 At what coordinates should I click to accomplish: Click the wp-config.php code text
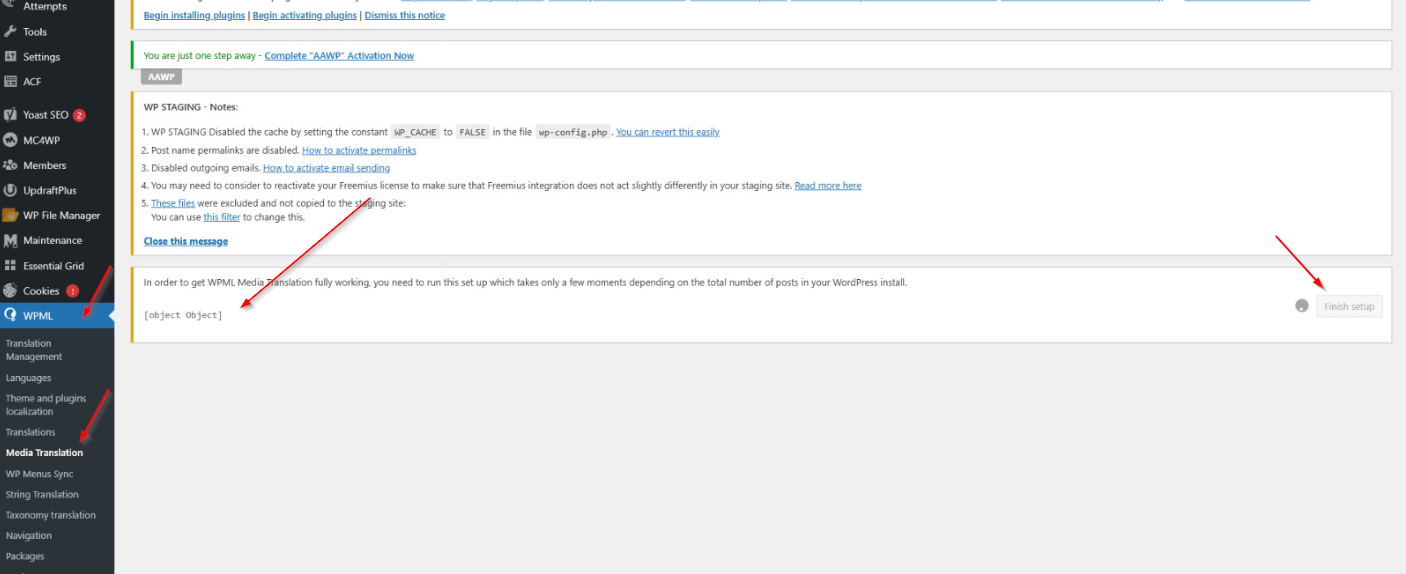[x=572, y=132]
